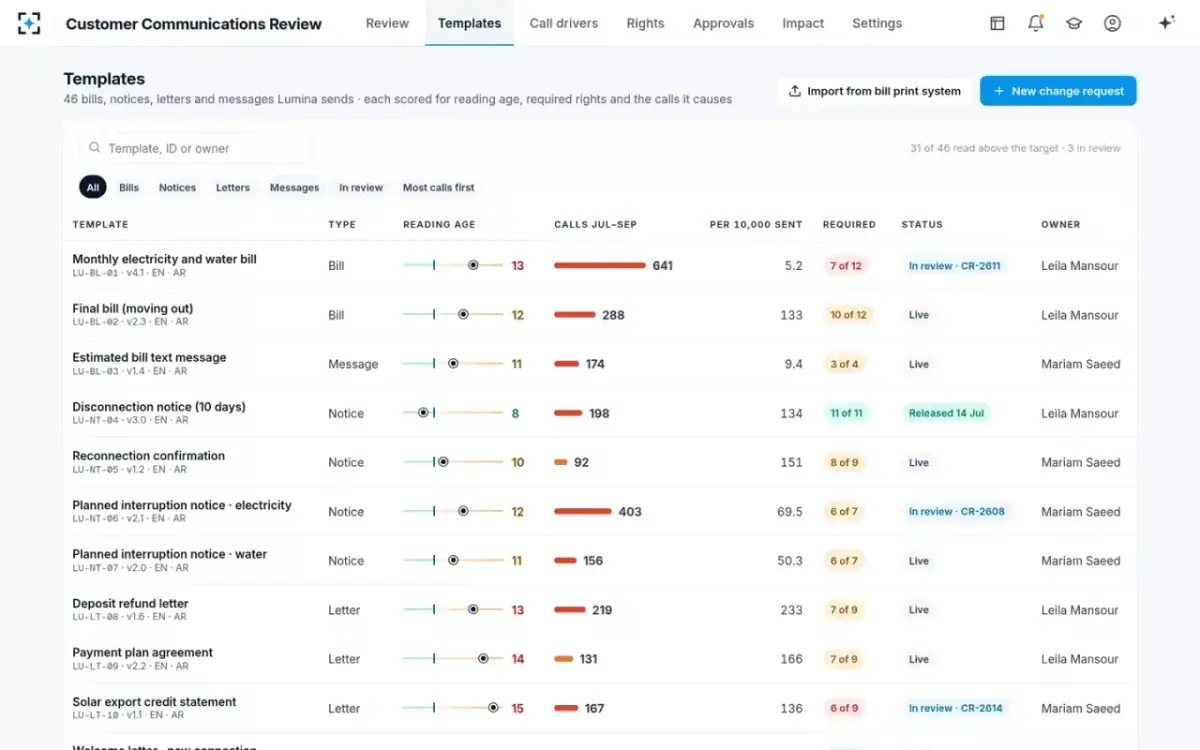The width and height of the screenshot is (1200, 750).
Task: Open the Call drivers tab
Action: pyautogui.click(x=564, y=23)
